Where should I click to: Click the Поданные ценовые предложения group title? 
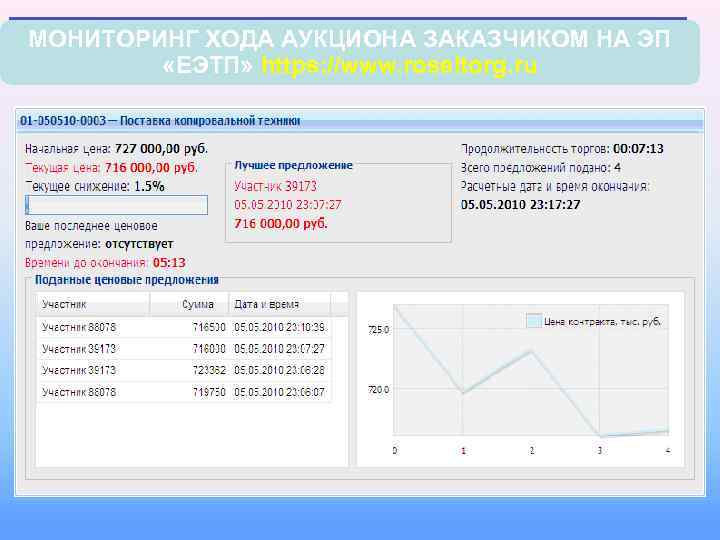click(x=127, y=280)
